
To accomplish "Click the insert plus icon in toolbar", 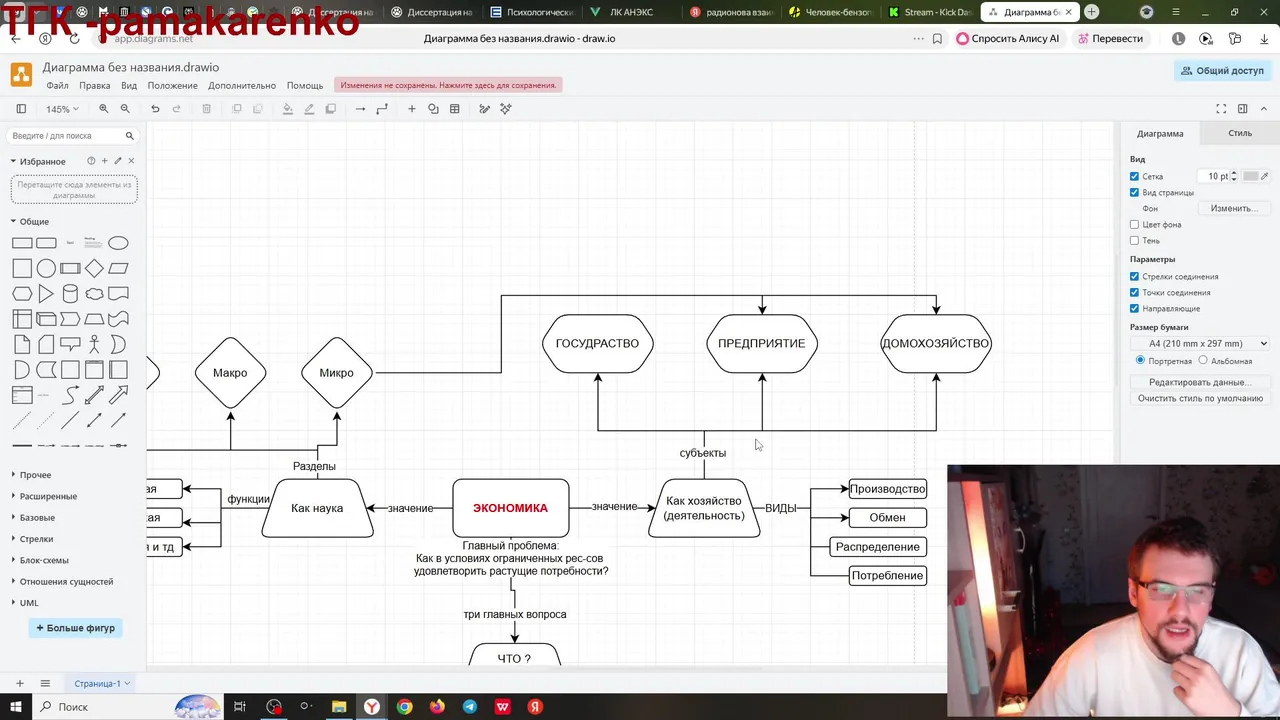I will pyautogui.click(x=411, y=109).
